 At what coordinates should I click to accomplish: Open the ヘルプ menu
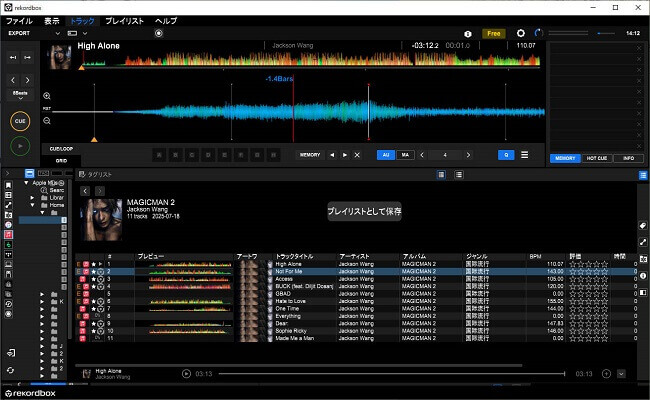166,21
